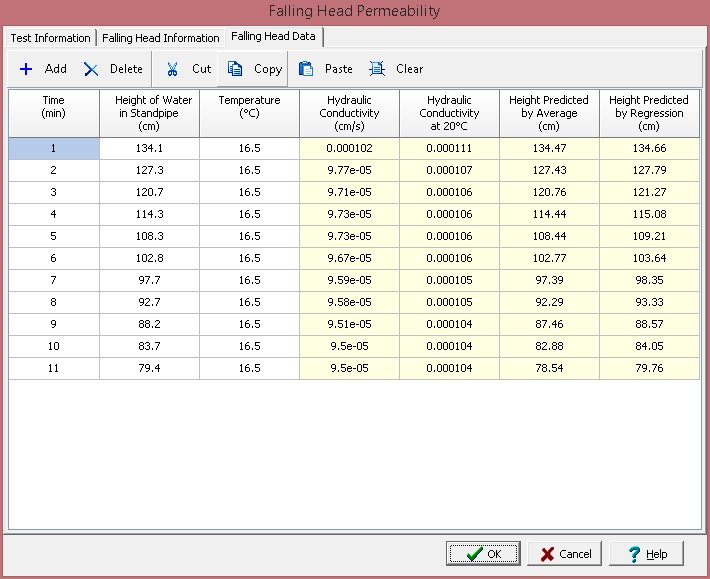Screen dimensions: 710x579
Task: Select the temperature cell in row 5
Action: pyautogui.click(x=249, y=236)
